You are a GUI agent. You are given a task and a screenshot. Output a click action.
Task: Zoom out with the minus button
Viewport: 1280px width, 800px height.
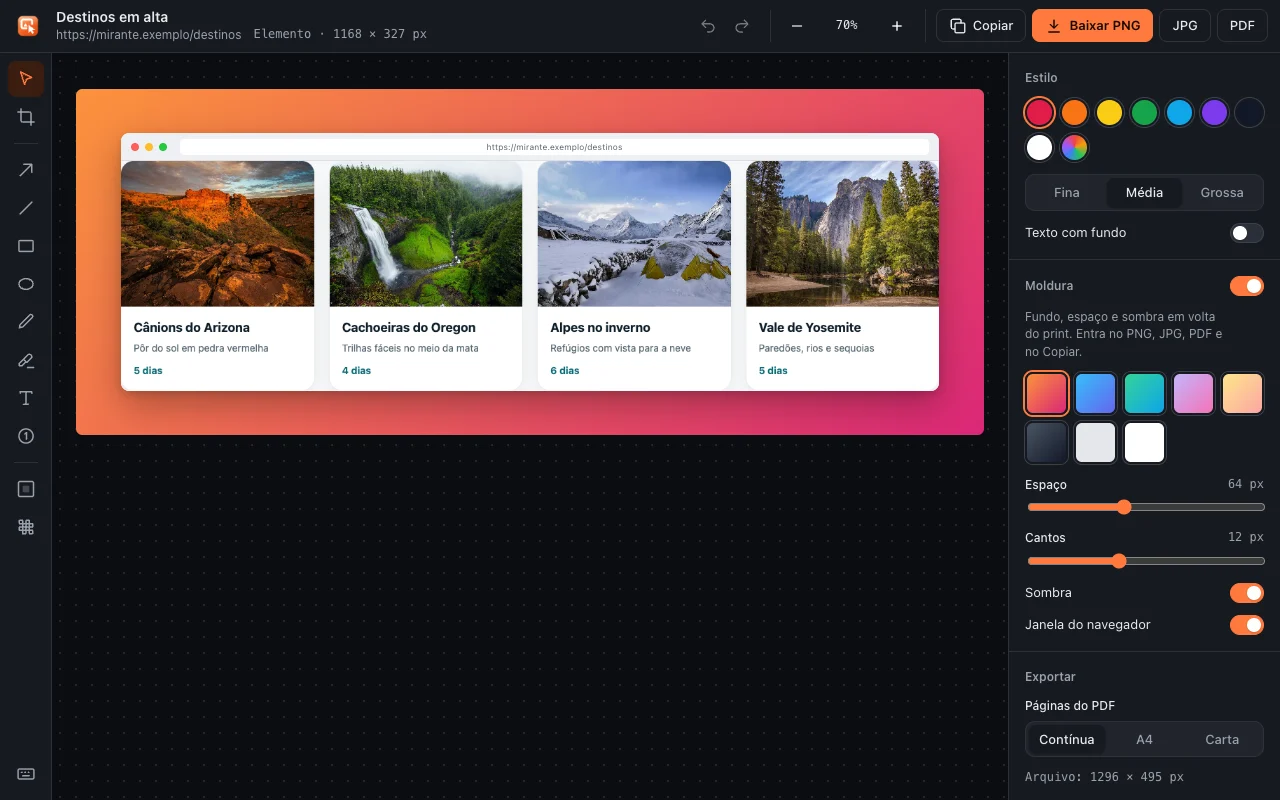(797, 26)
